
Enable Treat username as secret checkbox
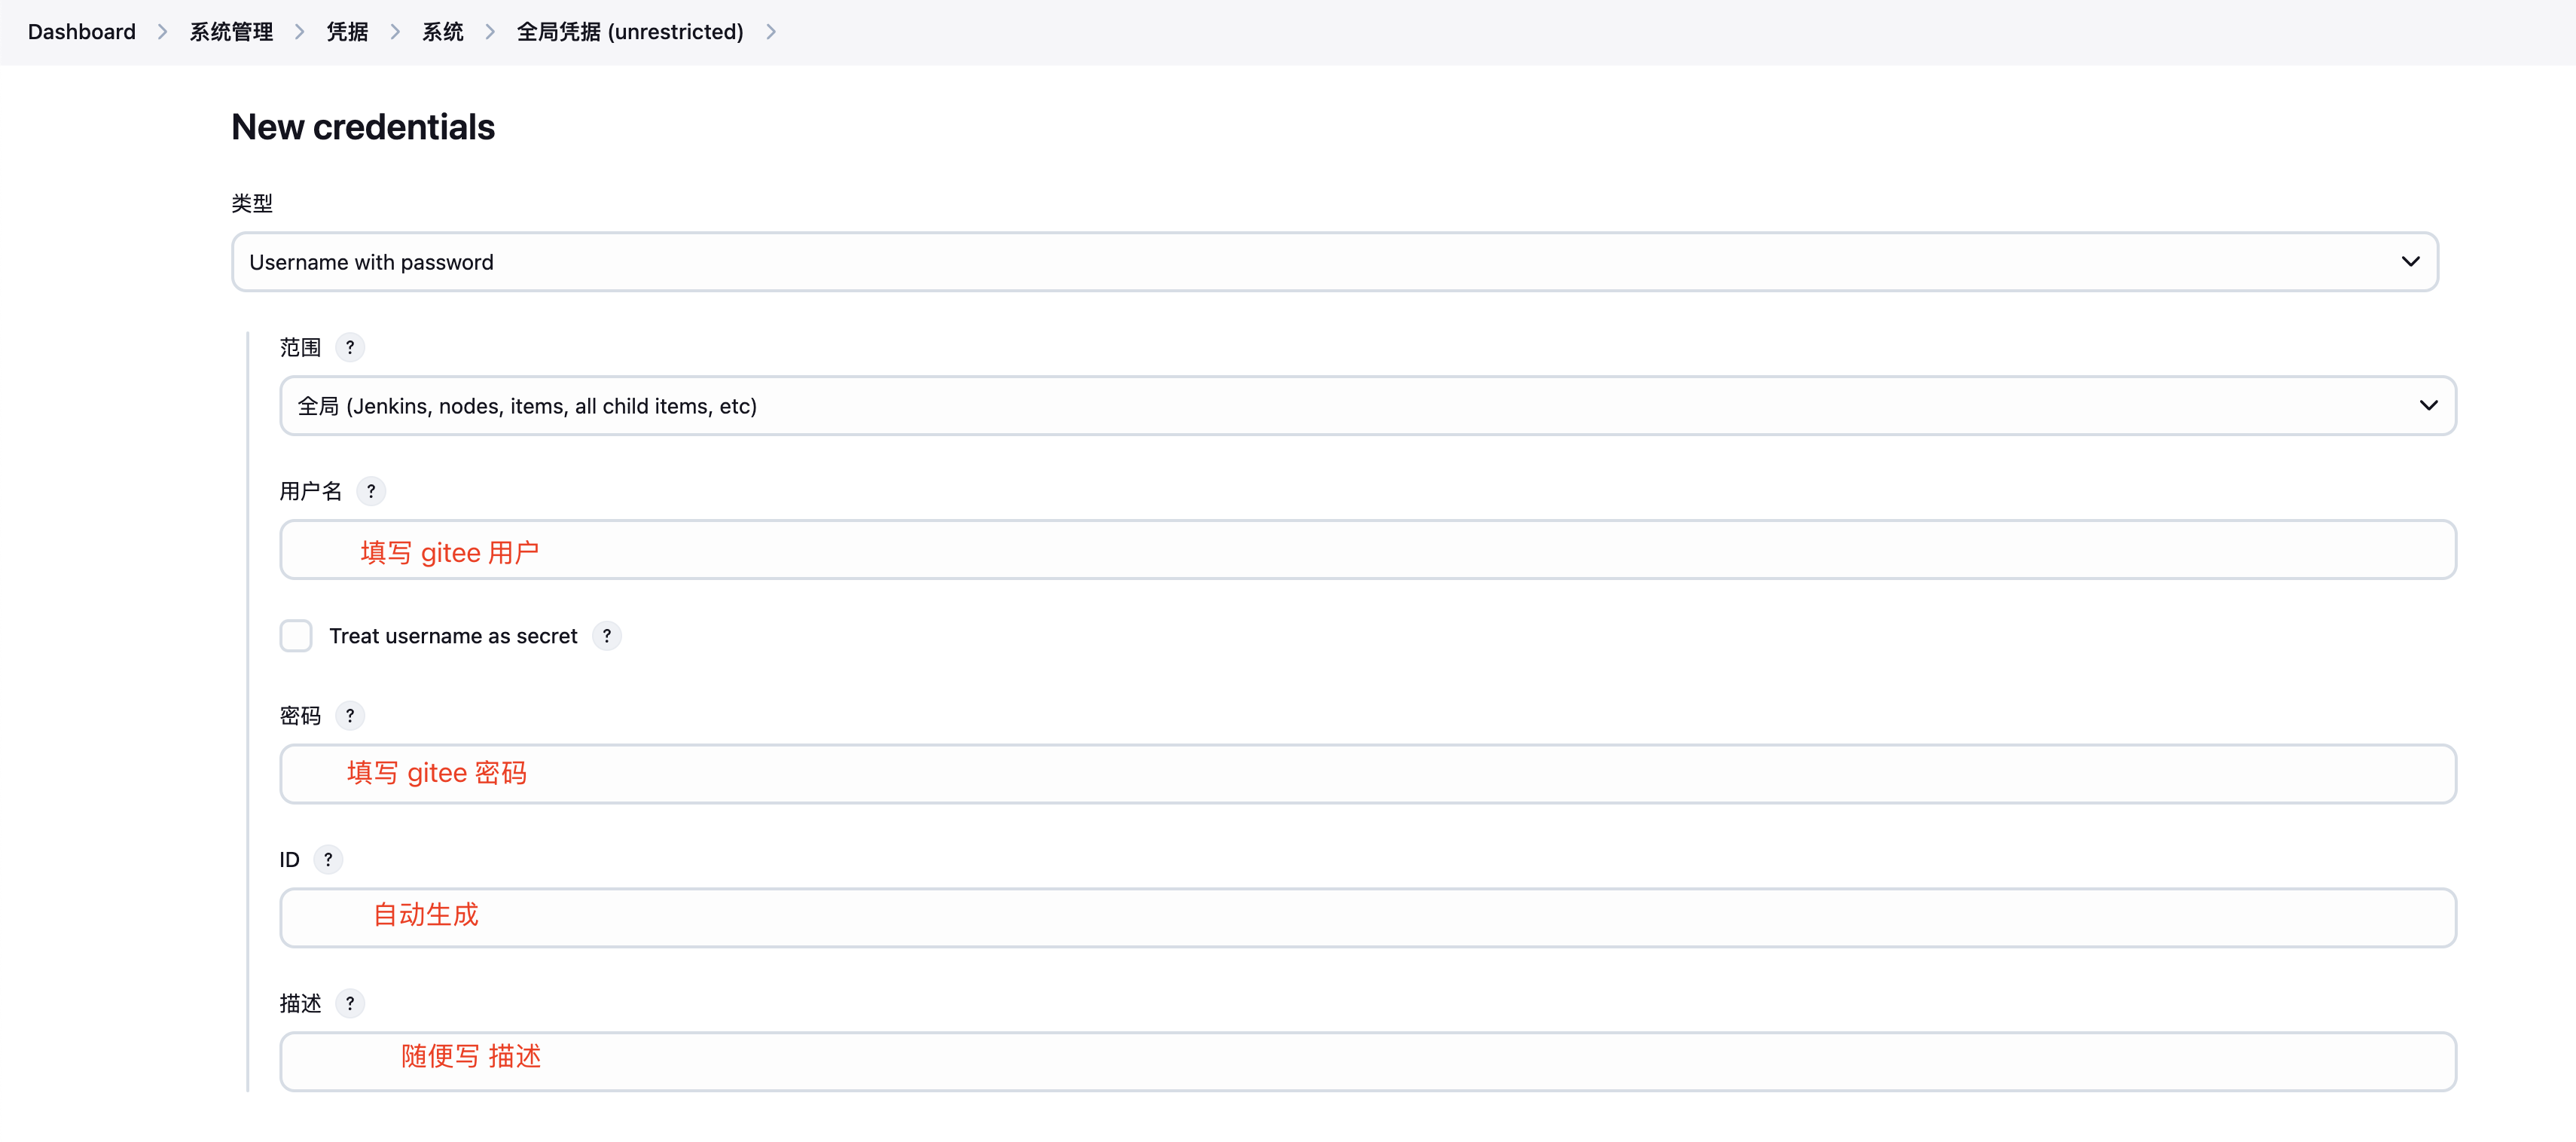[x=296, y=636]
